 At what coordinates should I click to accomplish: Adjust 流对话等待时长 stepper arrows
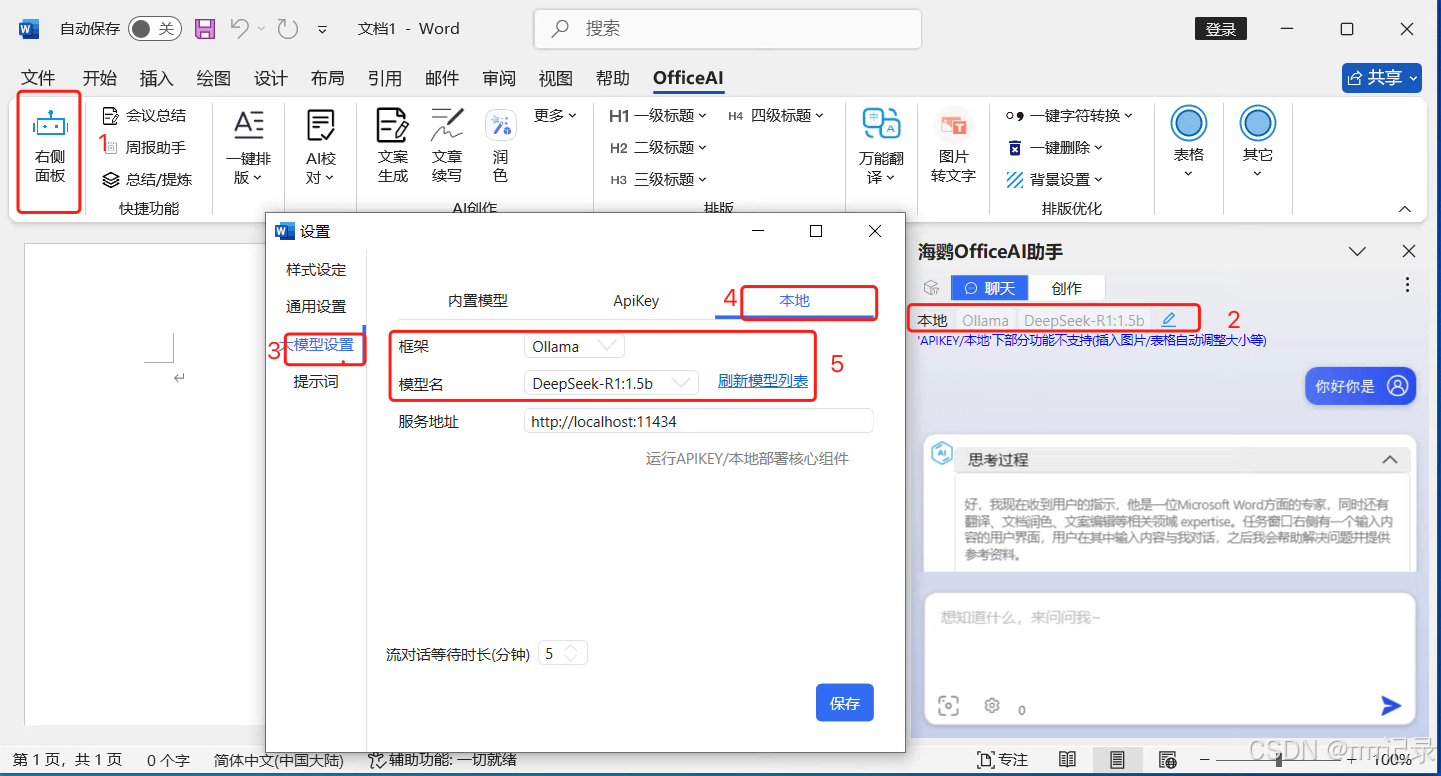tap(571, 653)
